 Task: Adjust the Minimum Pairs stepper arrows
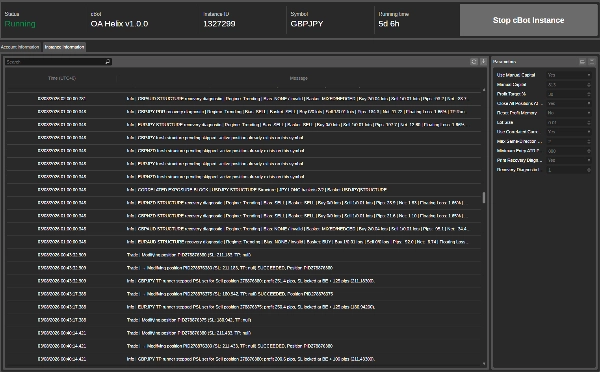click(x=589, y=151)
